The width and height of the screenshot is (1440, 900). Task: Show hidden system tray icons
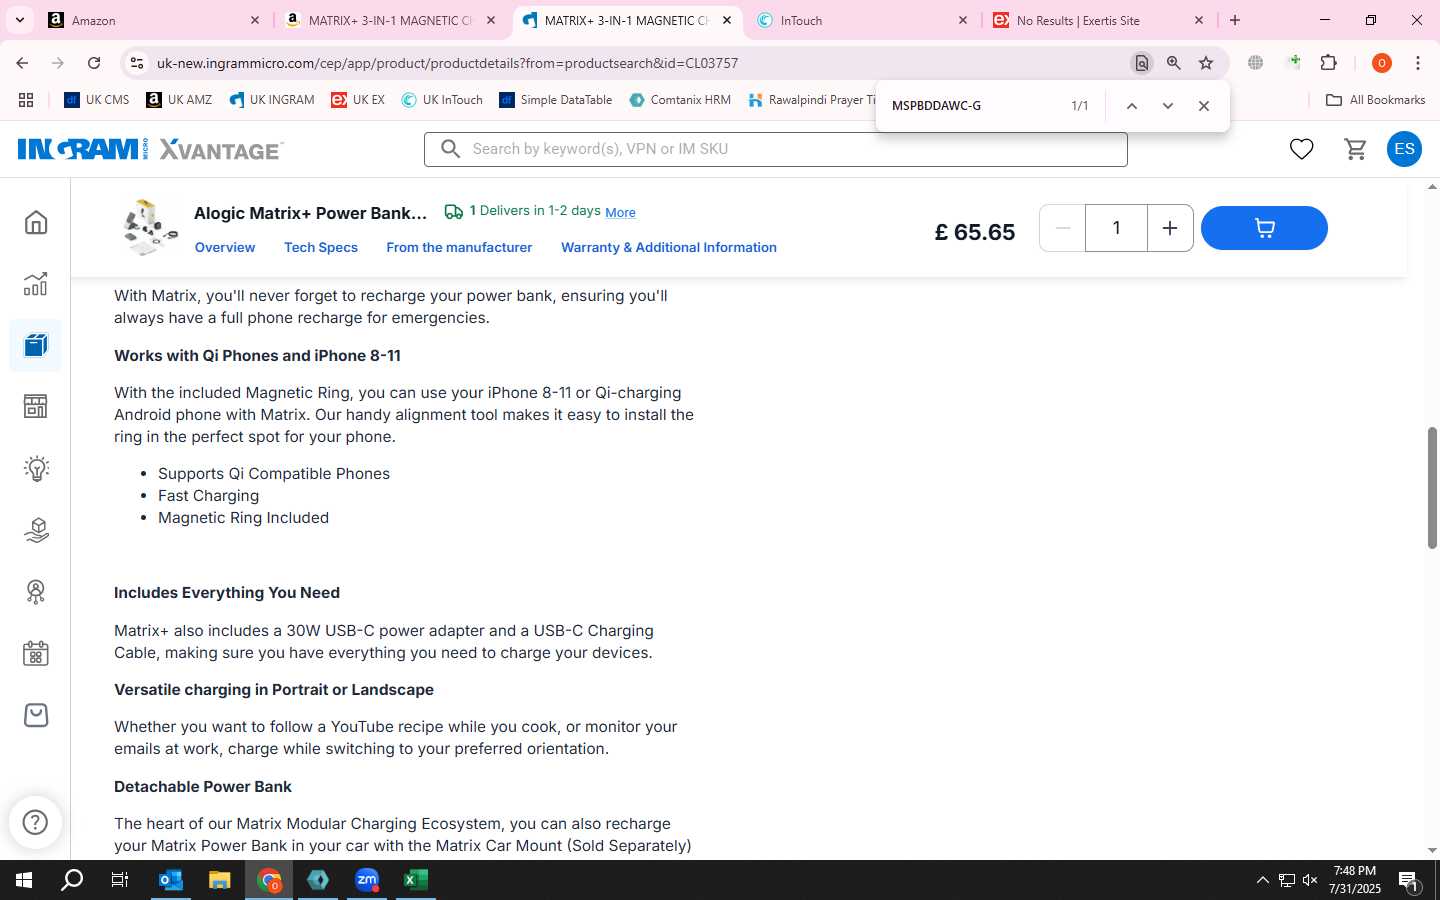click(1262, 880)
